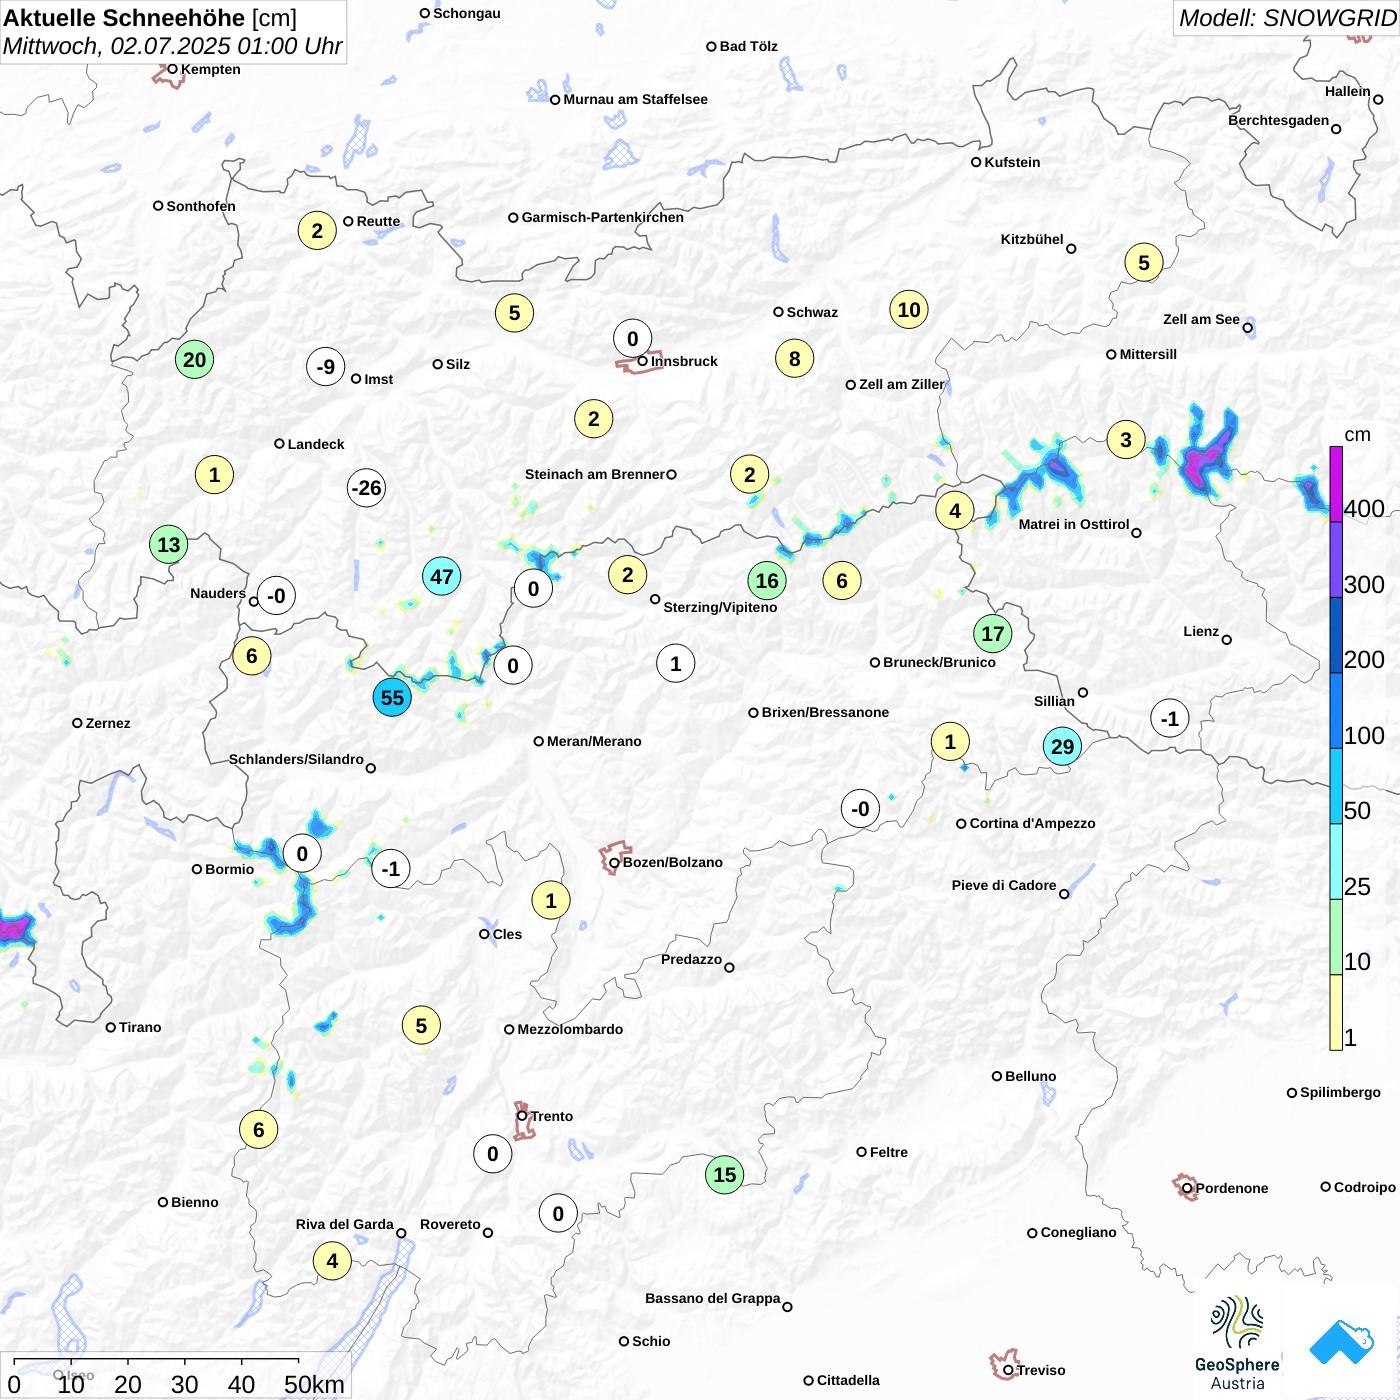The width and height of the screenshot is (1400, 1400).
Task: Select the station marker showing -9 near Imst
Action: pos(326,367)
